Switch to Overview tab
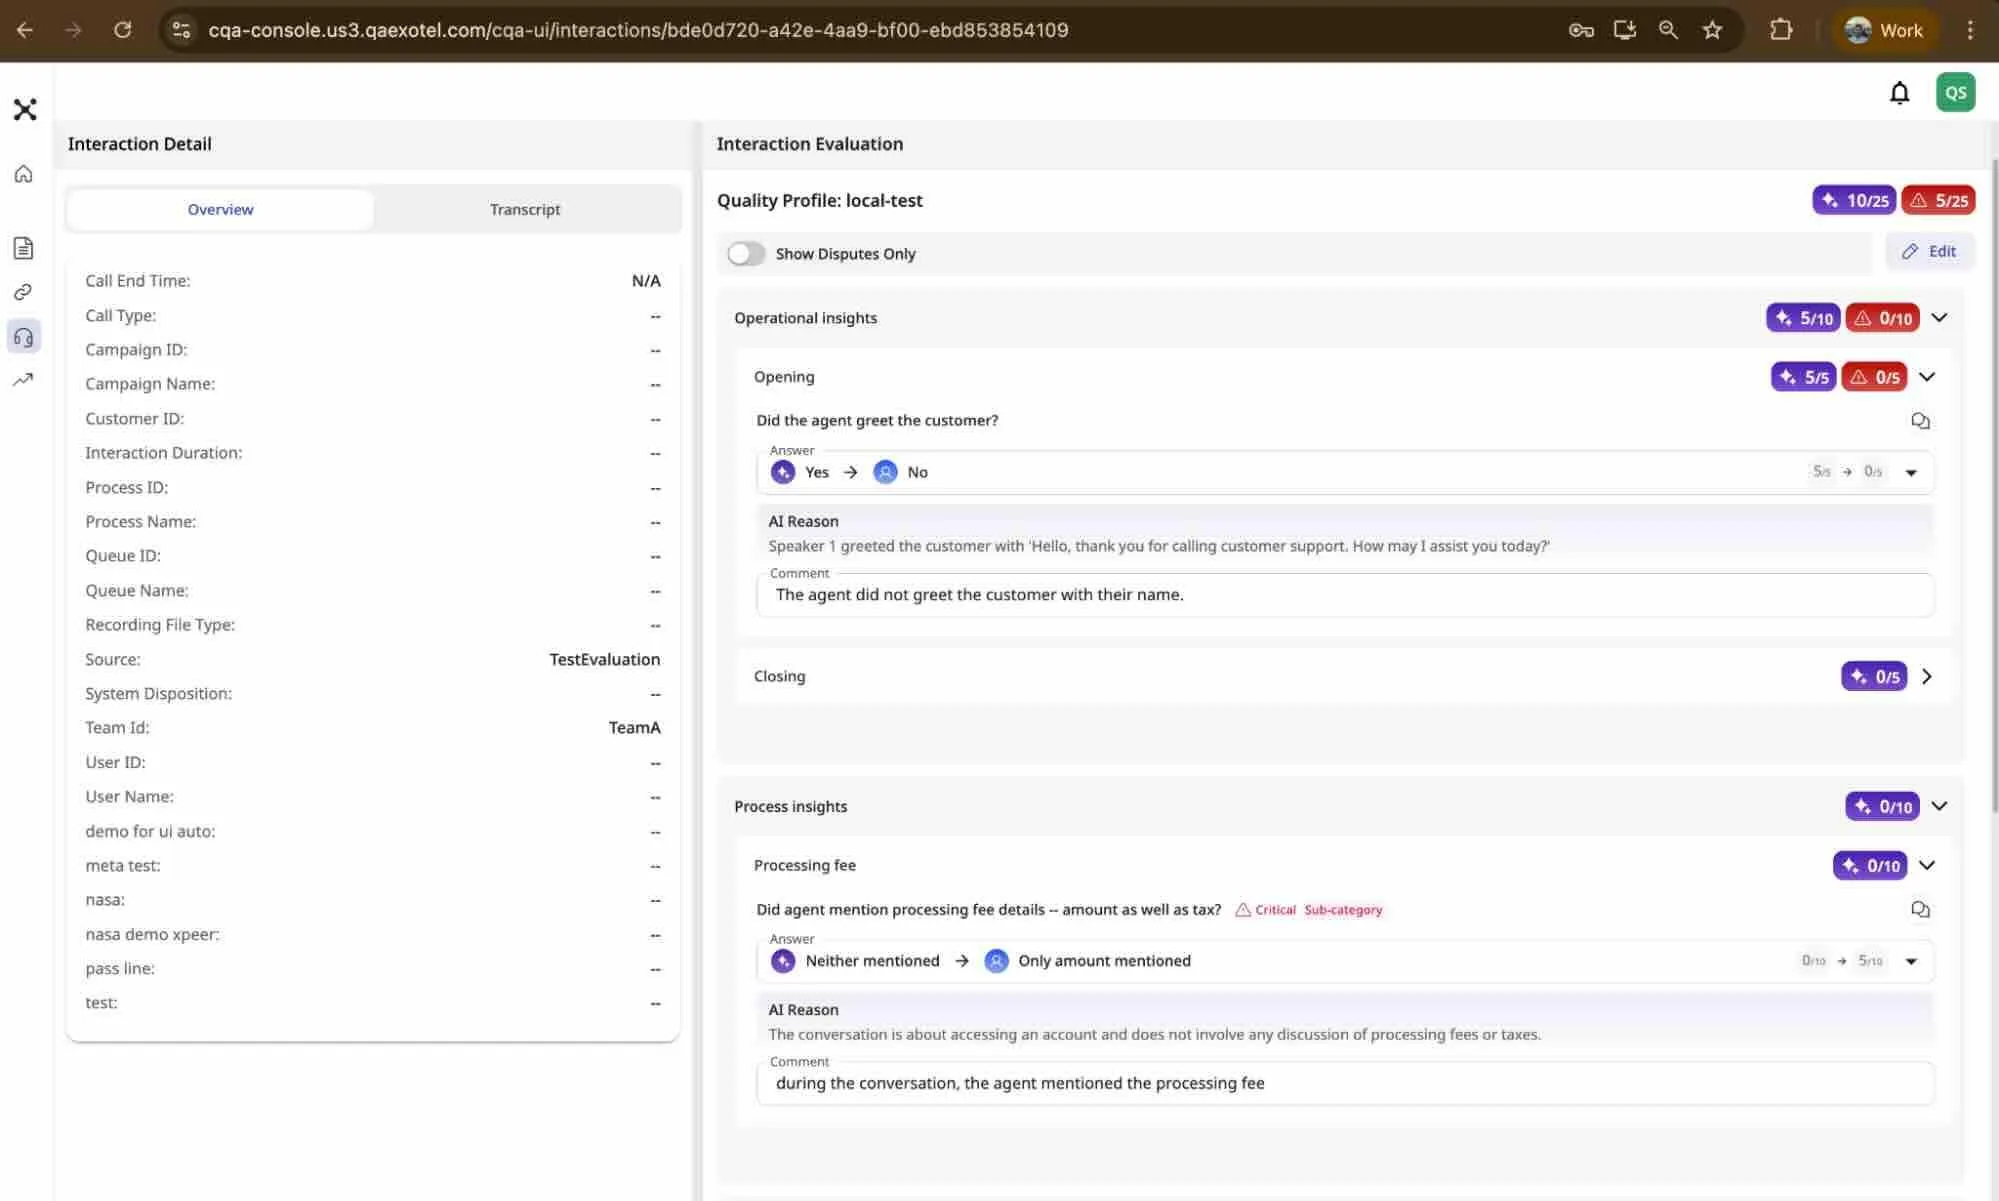 point(220,209)
